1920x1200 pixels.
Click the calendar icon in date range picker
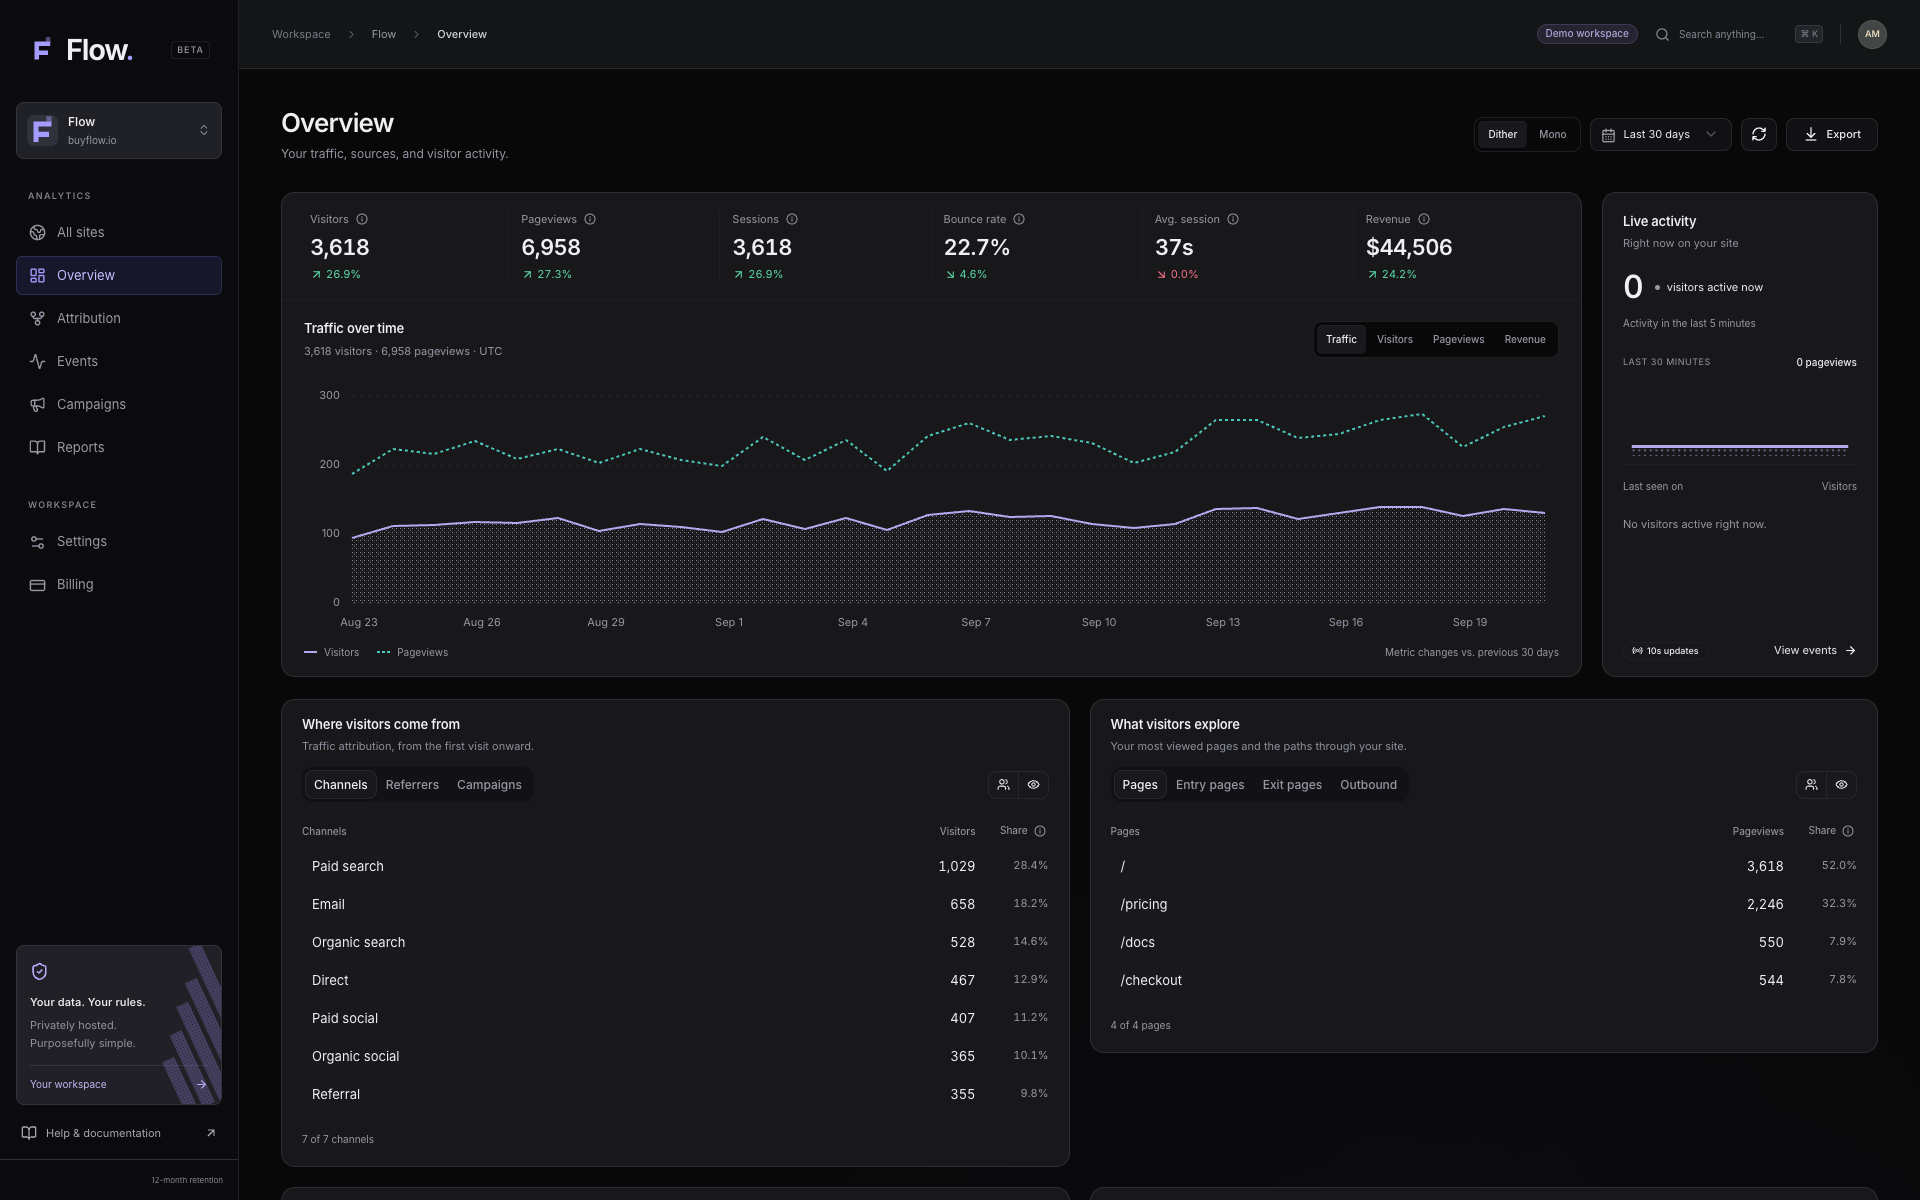(1608, 135)
